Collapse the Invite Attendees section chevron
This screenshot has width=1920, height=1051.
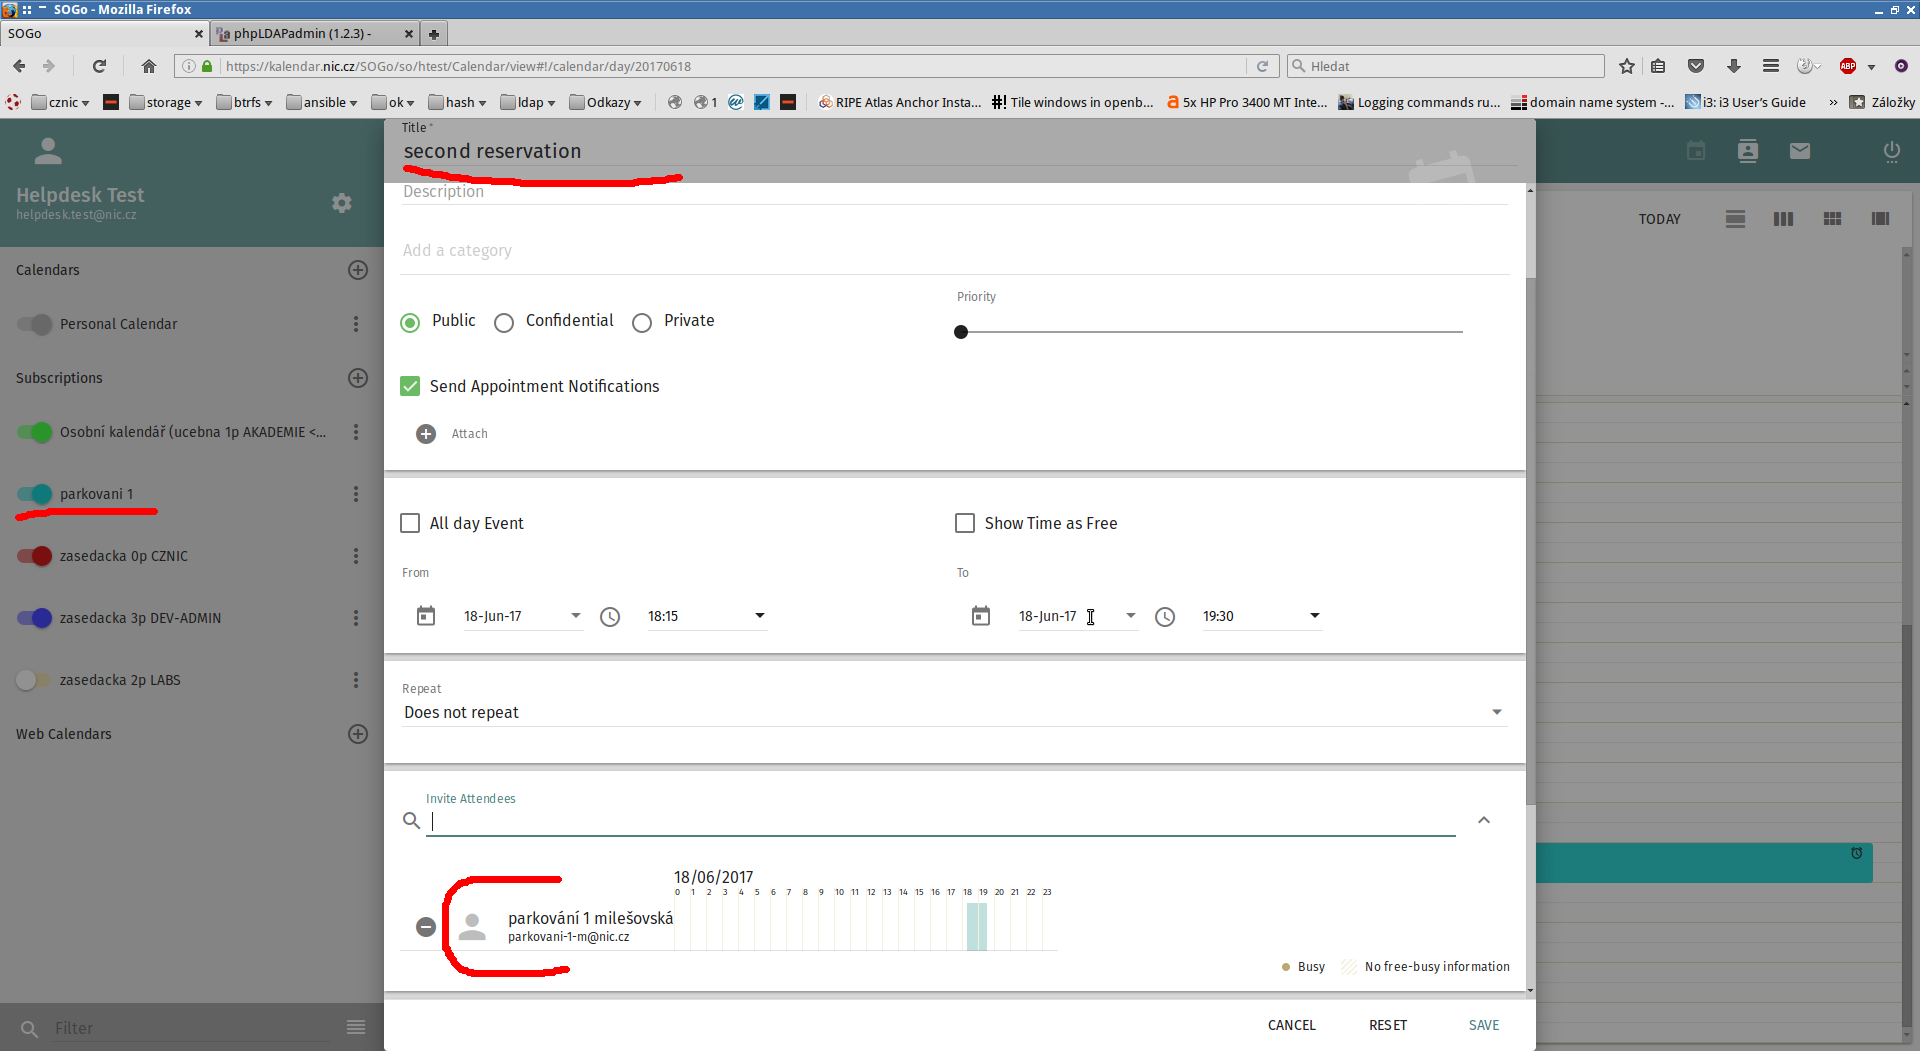pos(1484,820)
